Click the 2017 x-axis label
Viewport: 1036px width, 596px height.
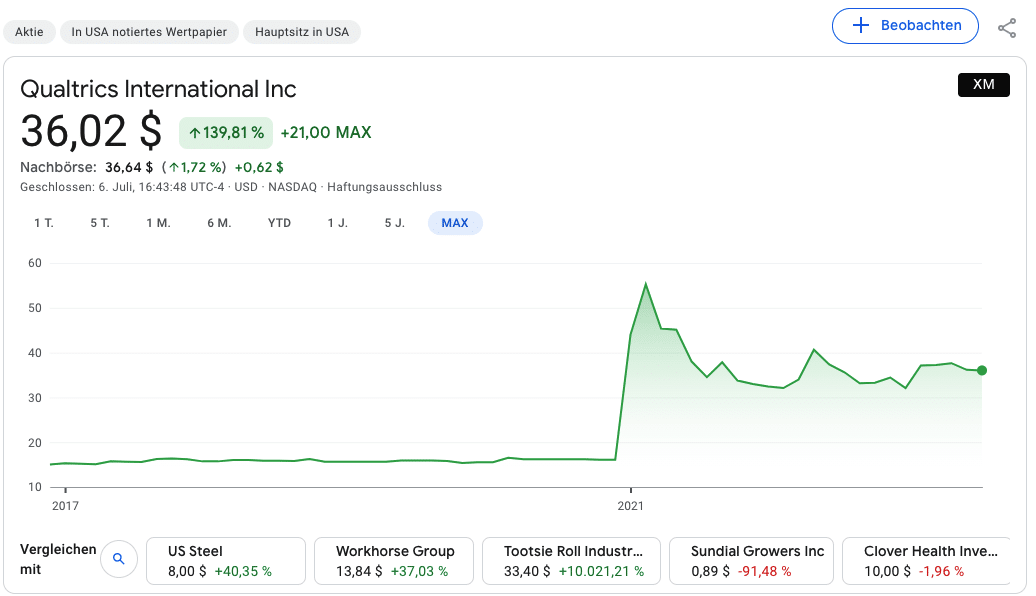click(x=65, y=506)
